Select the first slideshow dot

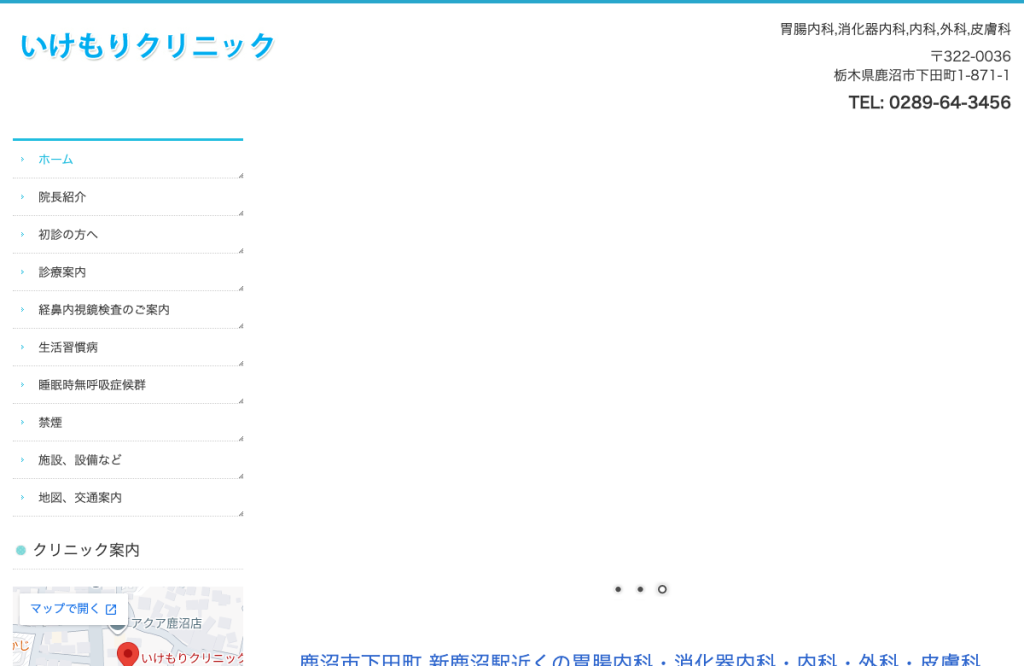618,589
